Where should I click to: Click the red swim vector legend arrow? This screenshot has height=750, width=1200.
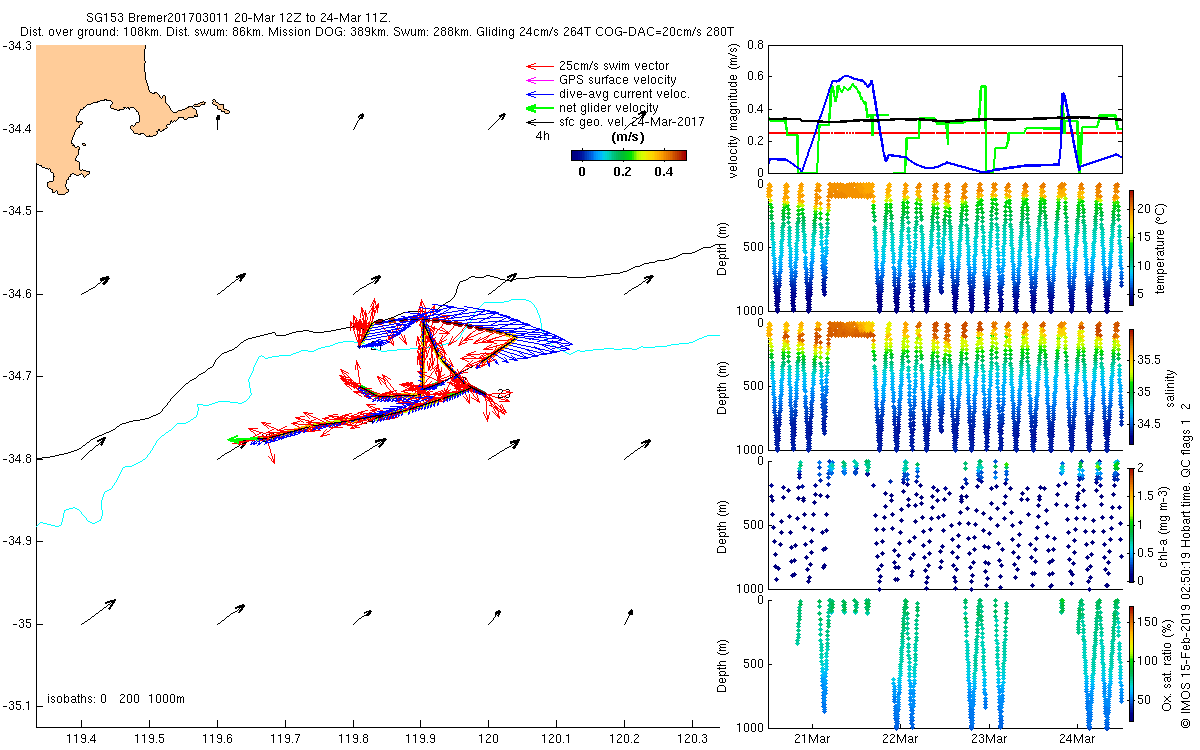point(539,66)
